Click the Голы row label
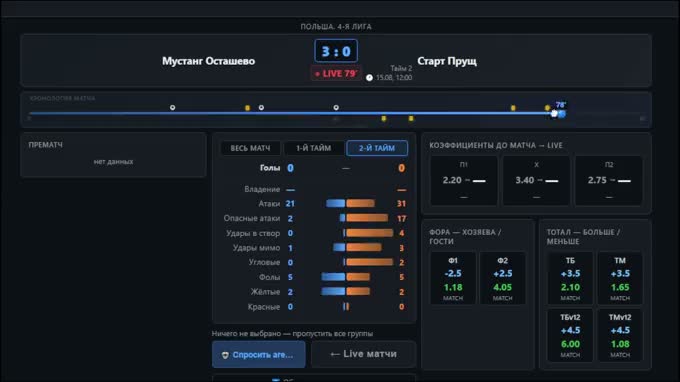680x382 pixels. [x=270, y=168]
